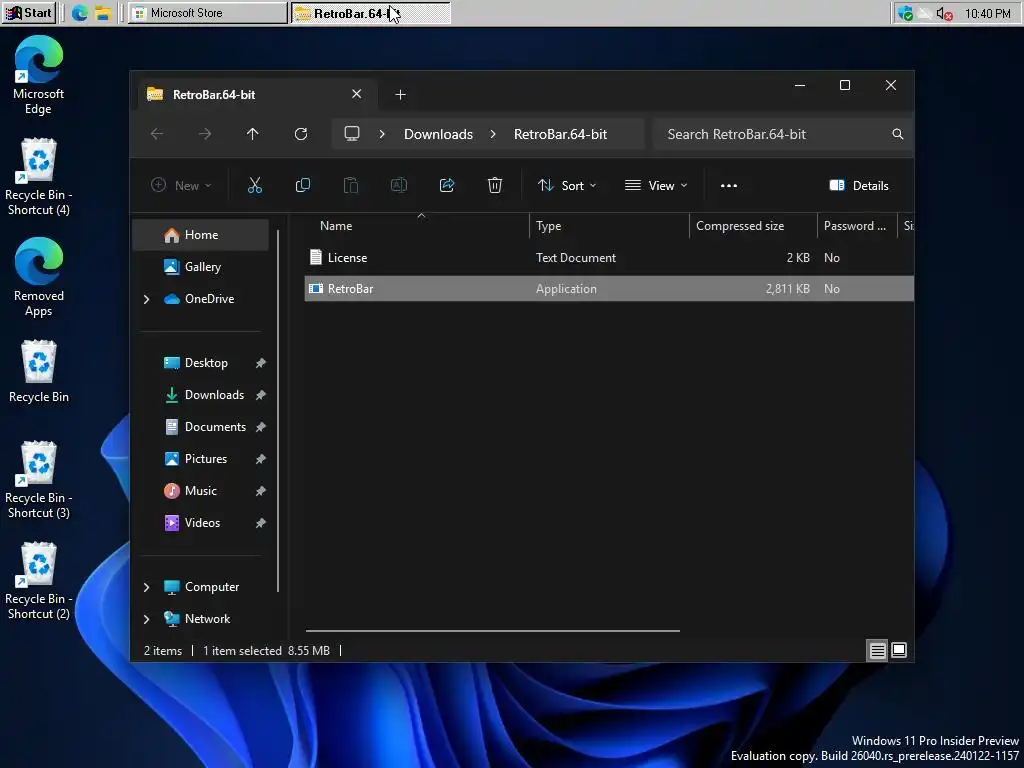The image size is (1024, 768).
Task: Sort by Compressed size column header
Action: (x=753, y=226)
